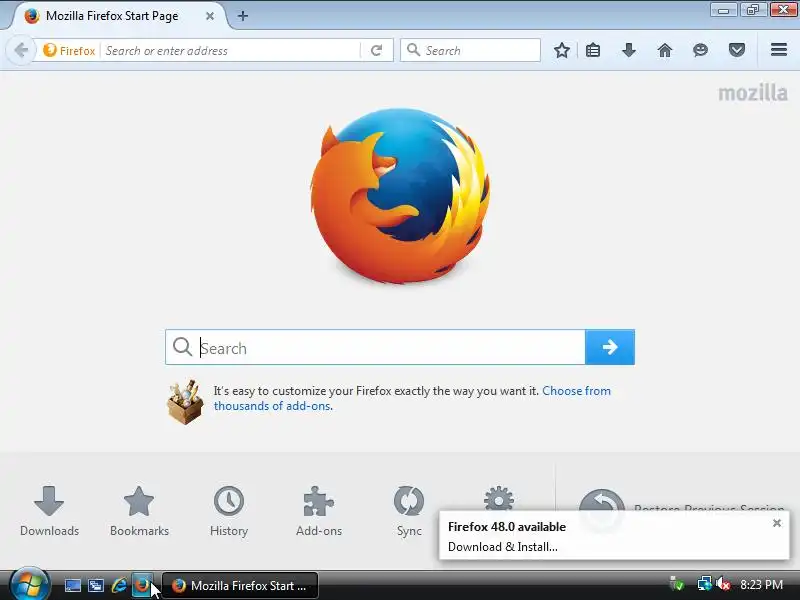Open Bookmarks star shortcut
Image resolution: width=800 pixels, height=600 pixels.
tap(139, 511)
